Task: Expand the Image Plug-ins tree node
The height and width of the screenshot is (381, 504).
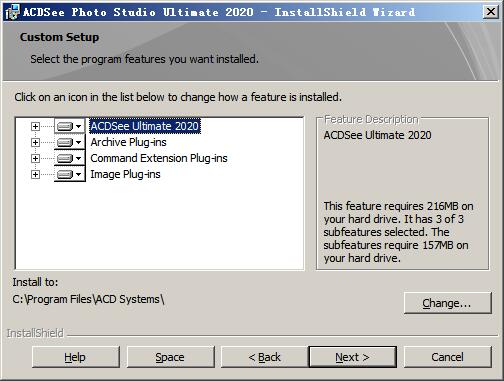Action: [x=35, y=174]
